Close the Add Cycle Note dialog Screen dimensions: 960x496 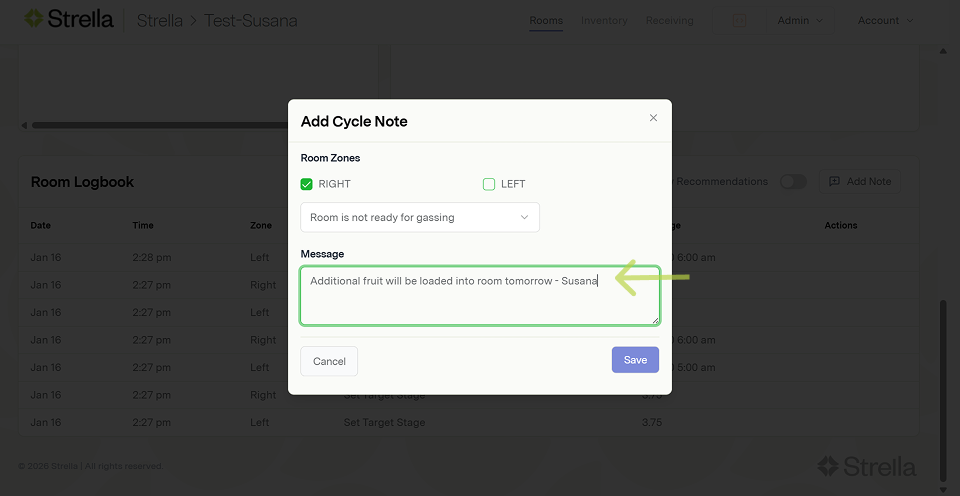pos(653,118)
